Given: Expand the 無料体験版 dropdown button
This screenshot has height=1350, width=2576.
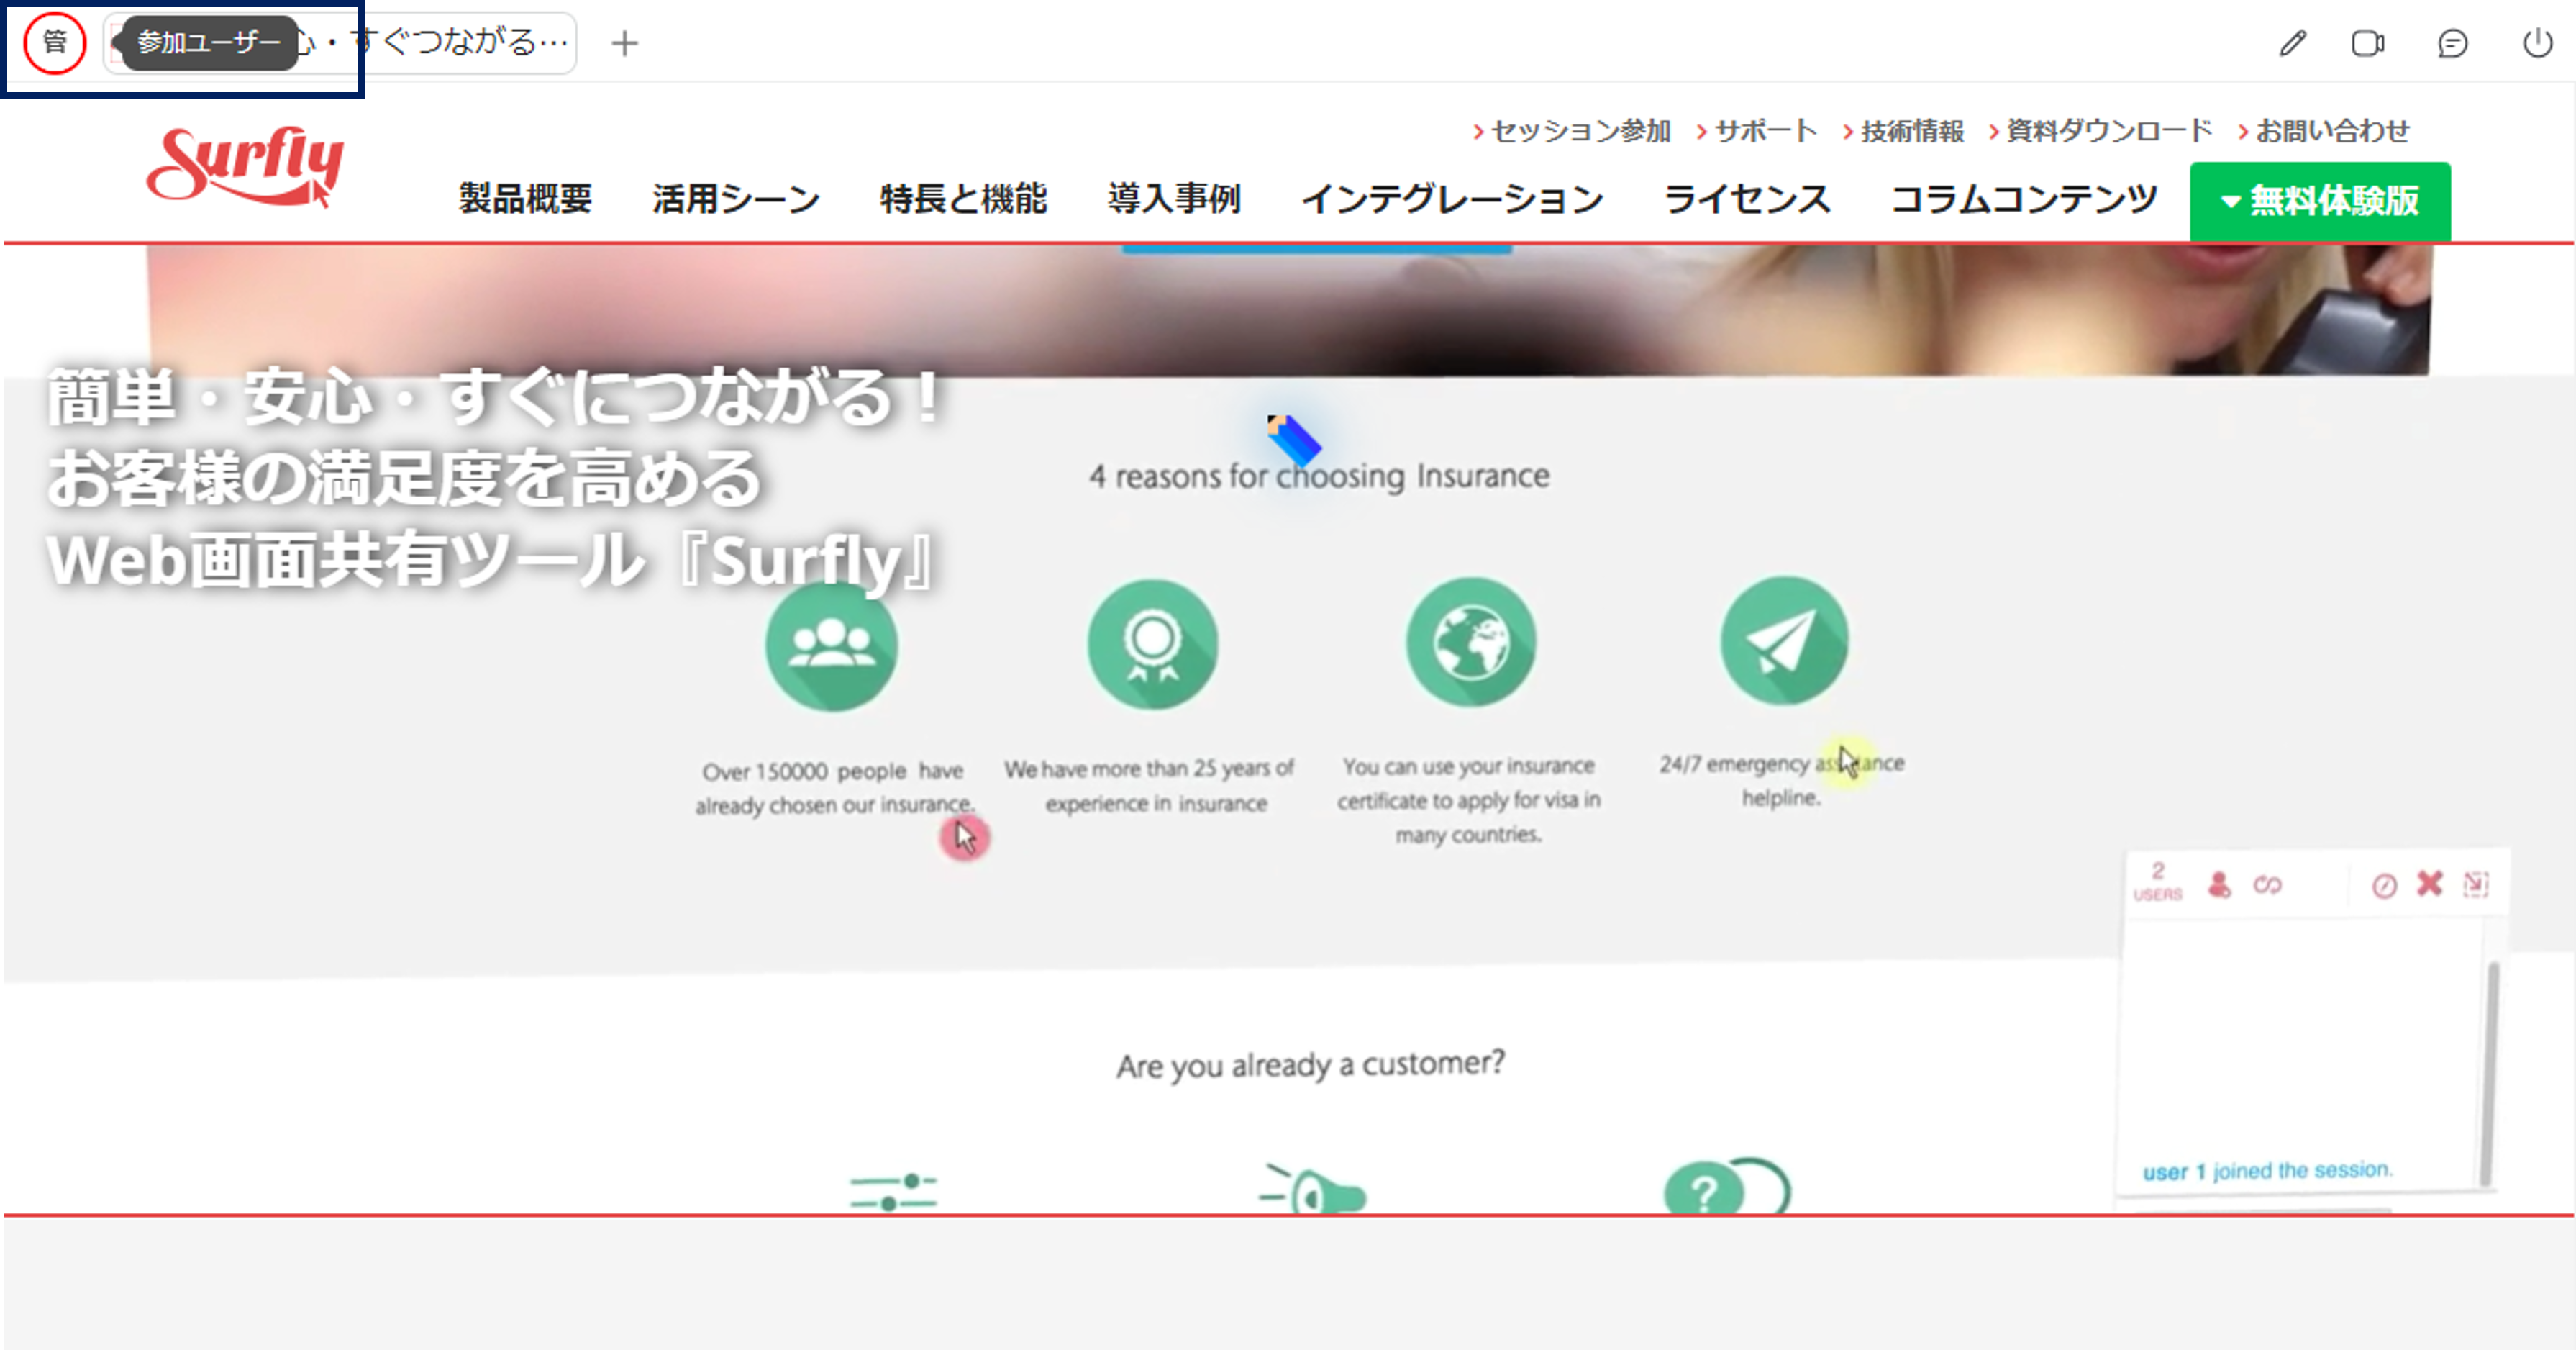Looking at the screenshot, I should (2320, 201).
